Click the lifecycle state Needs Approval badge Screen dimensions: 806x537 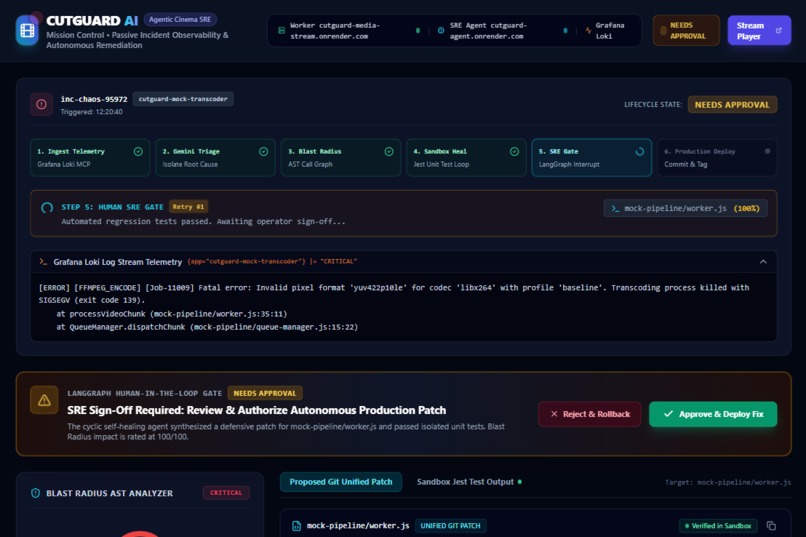click(732, 104)
